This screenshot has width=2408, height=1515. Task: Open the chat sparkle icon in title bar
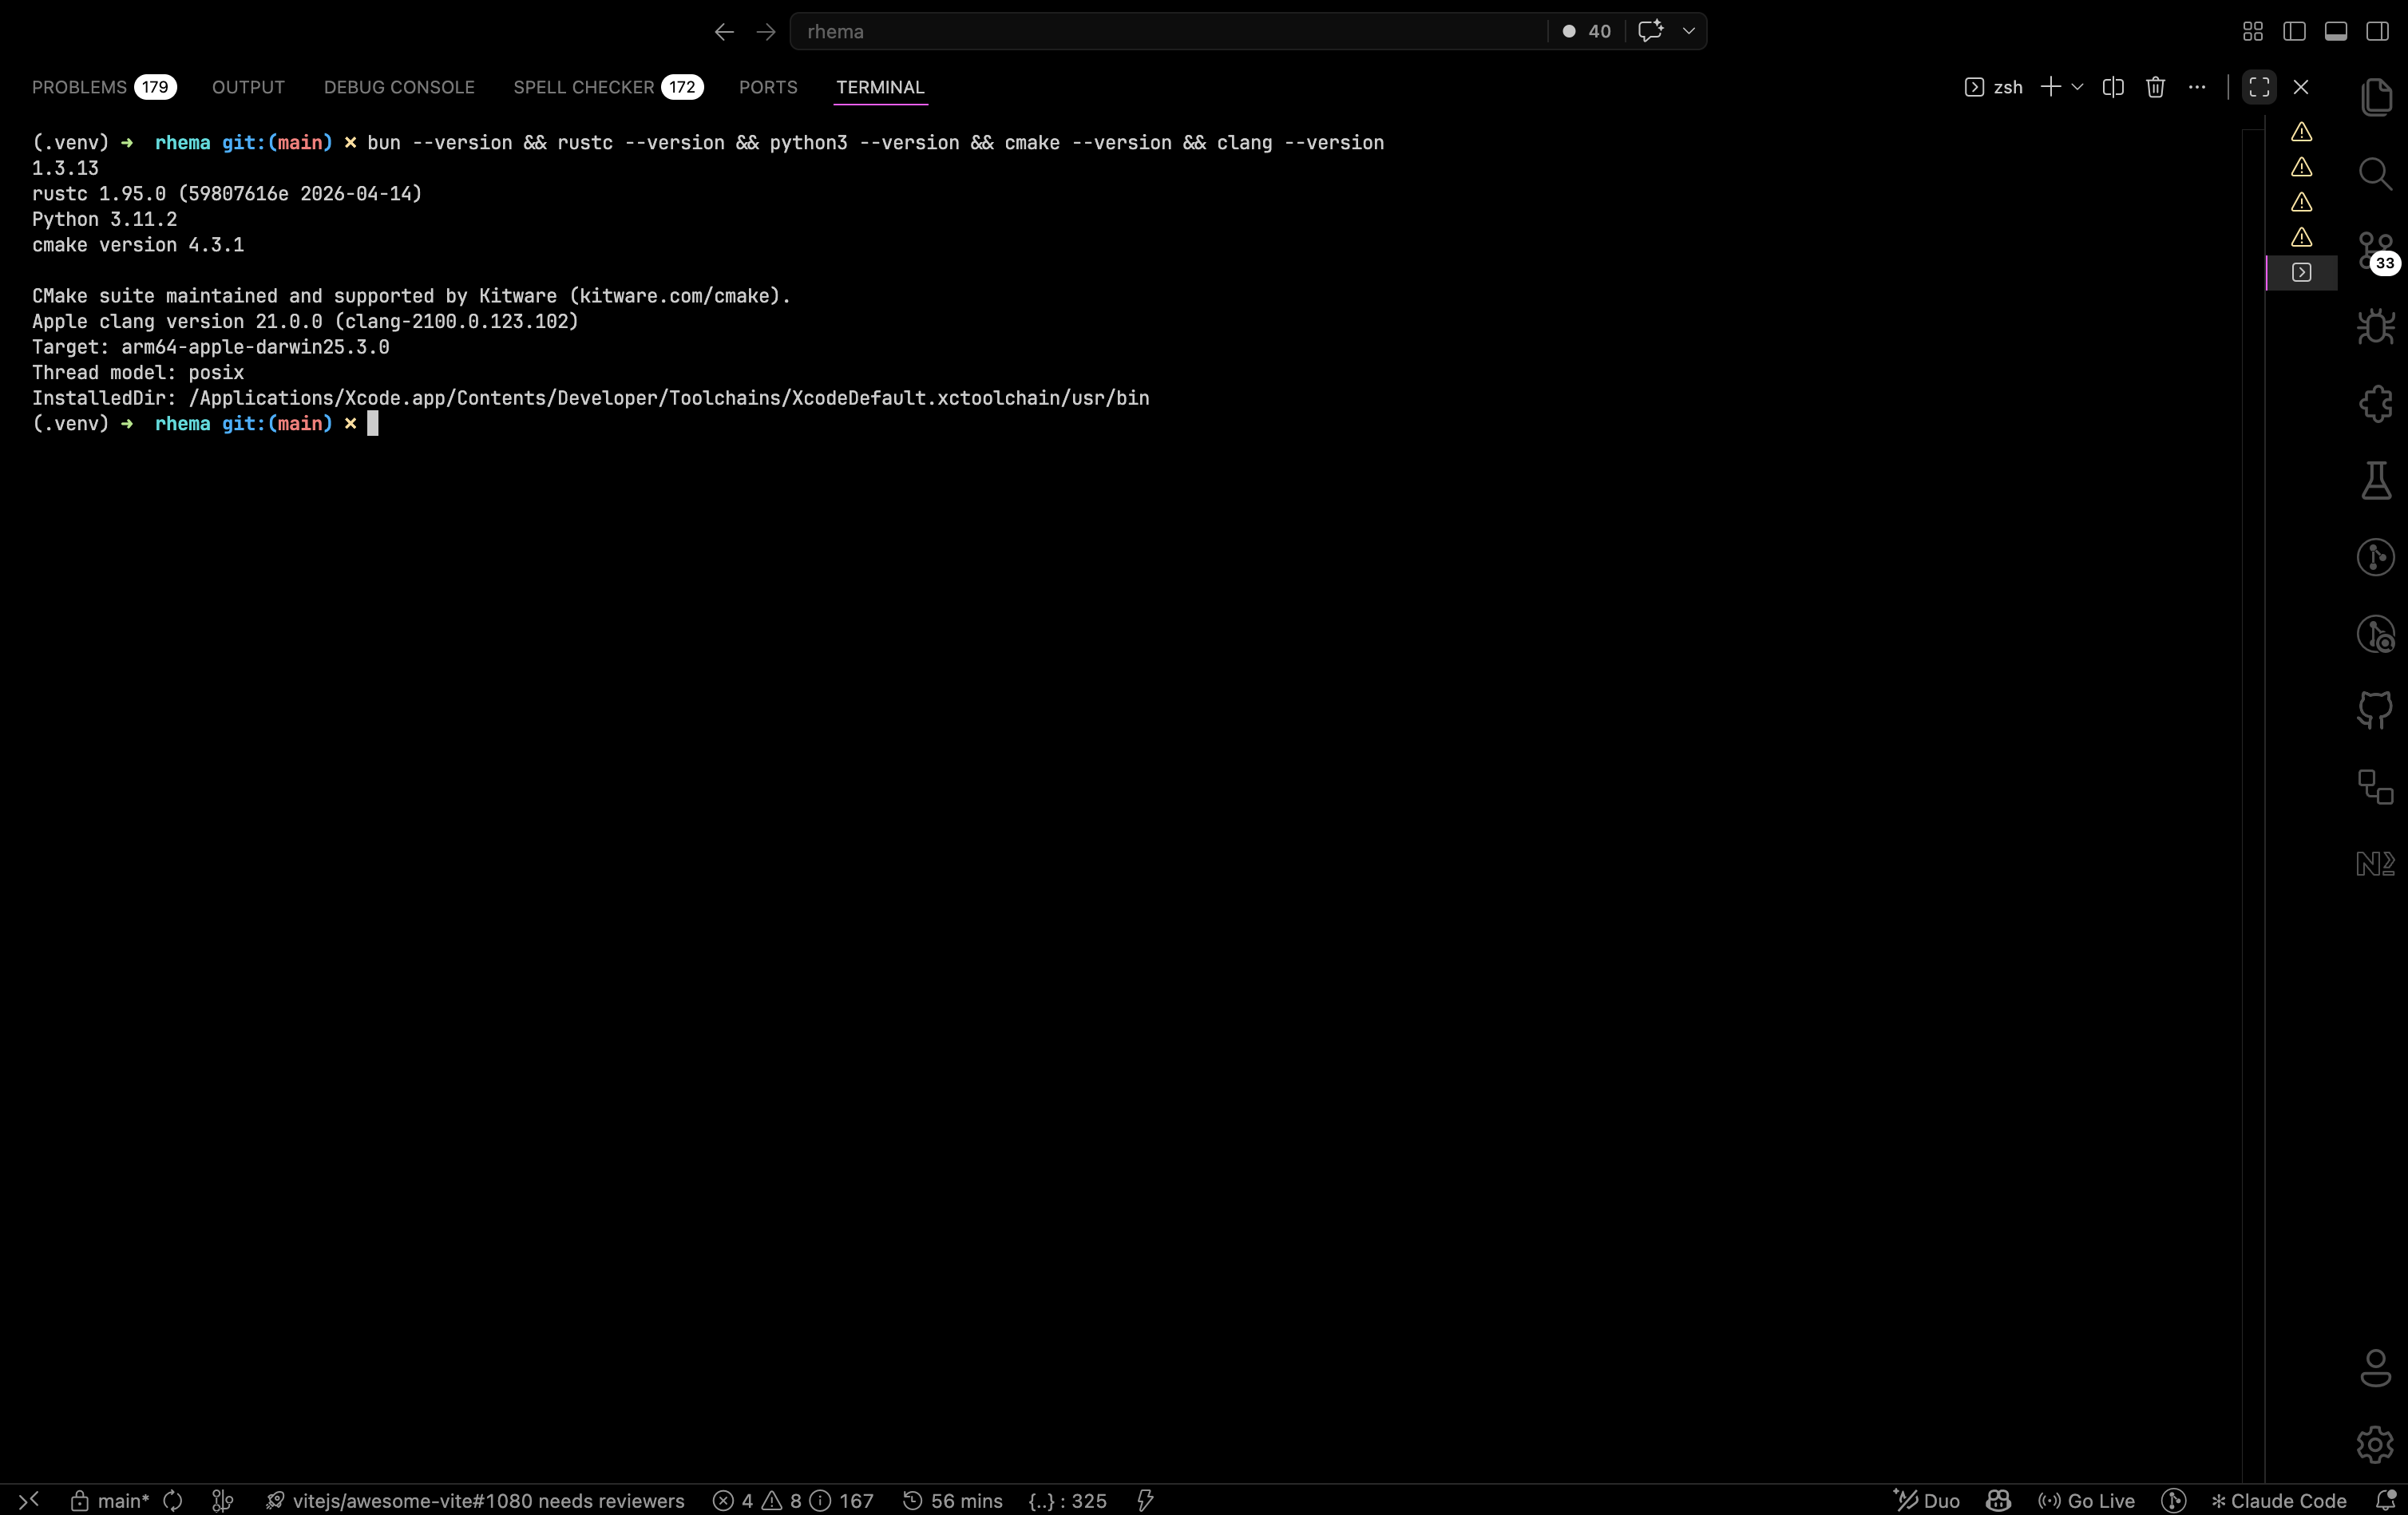tap(1651, 31)
